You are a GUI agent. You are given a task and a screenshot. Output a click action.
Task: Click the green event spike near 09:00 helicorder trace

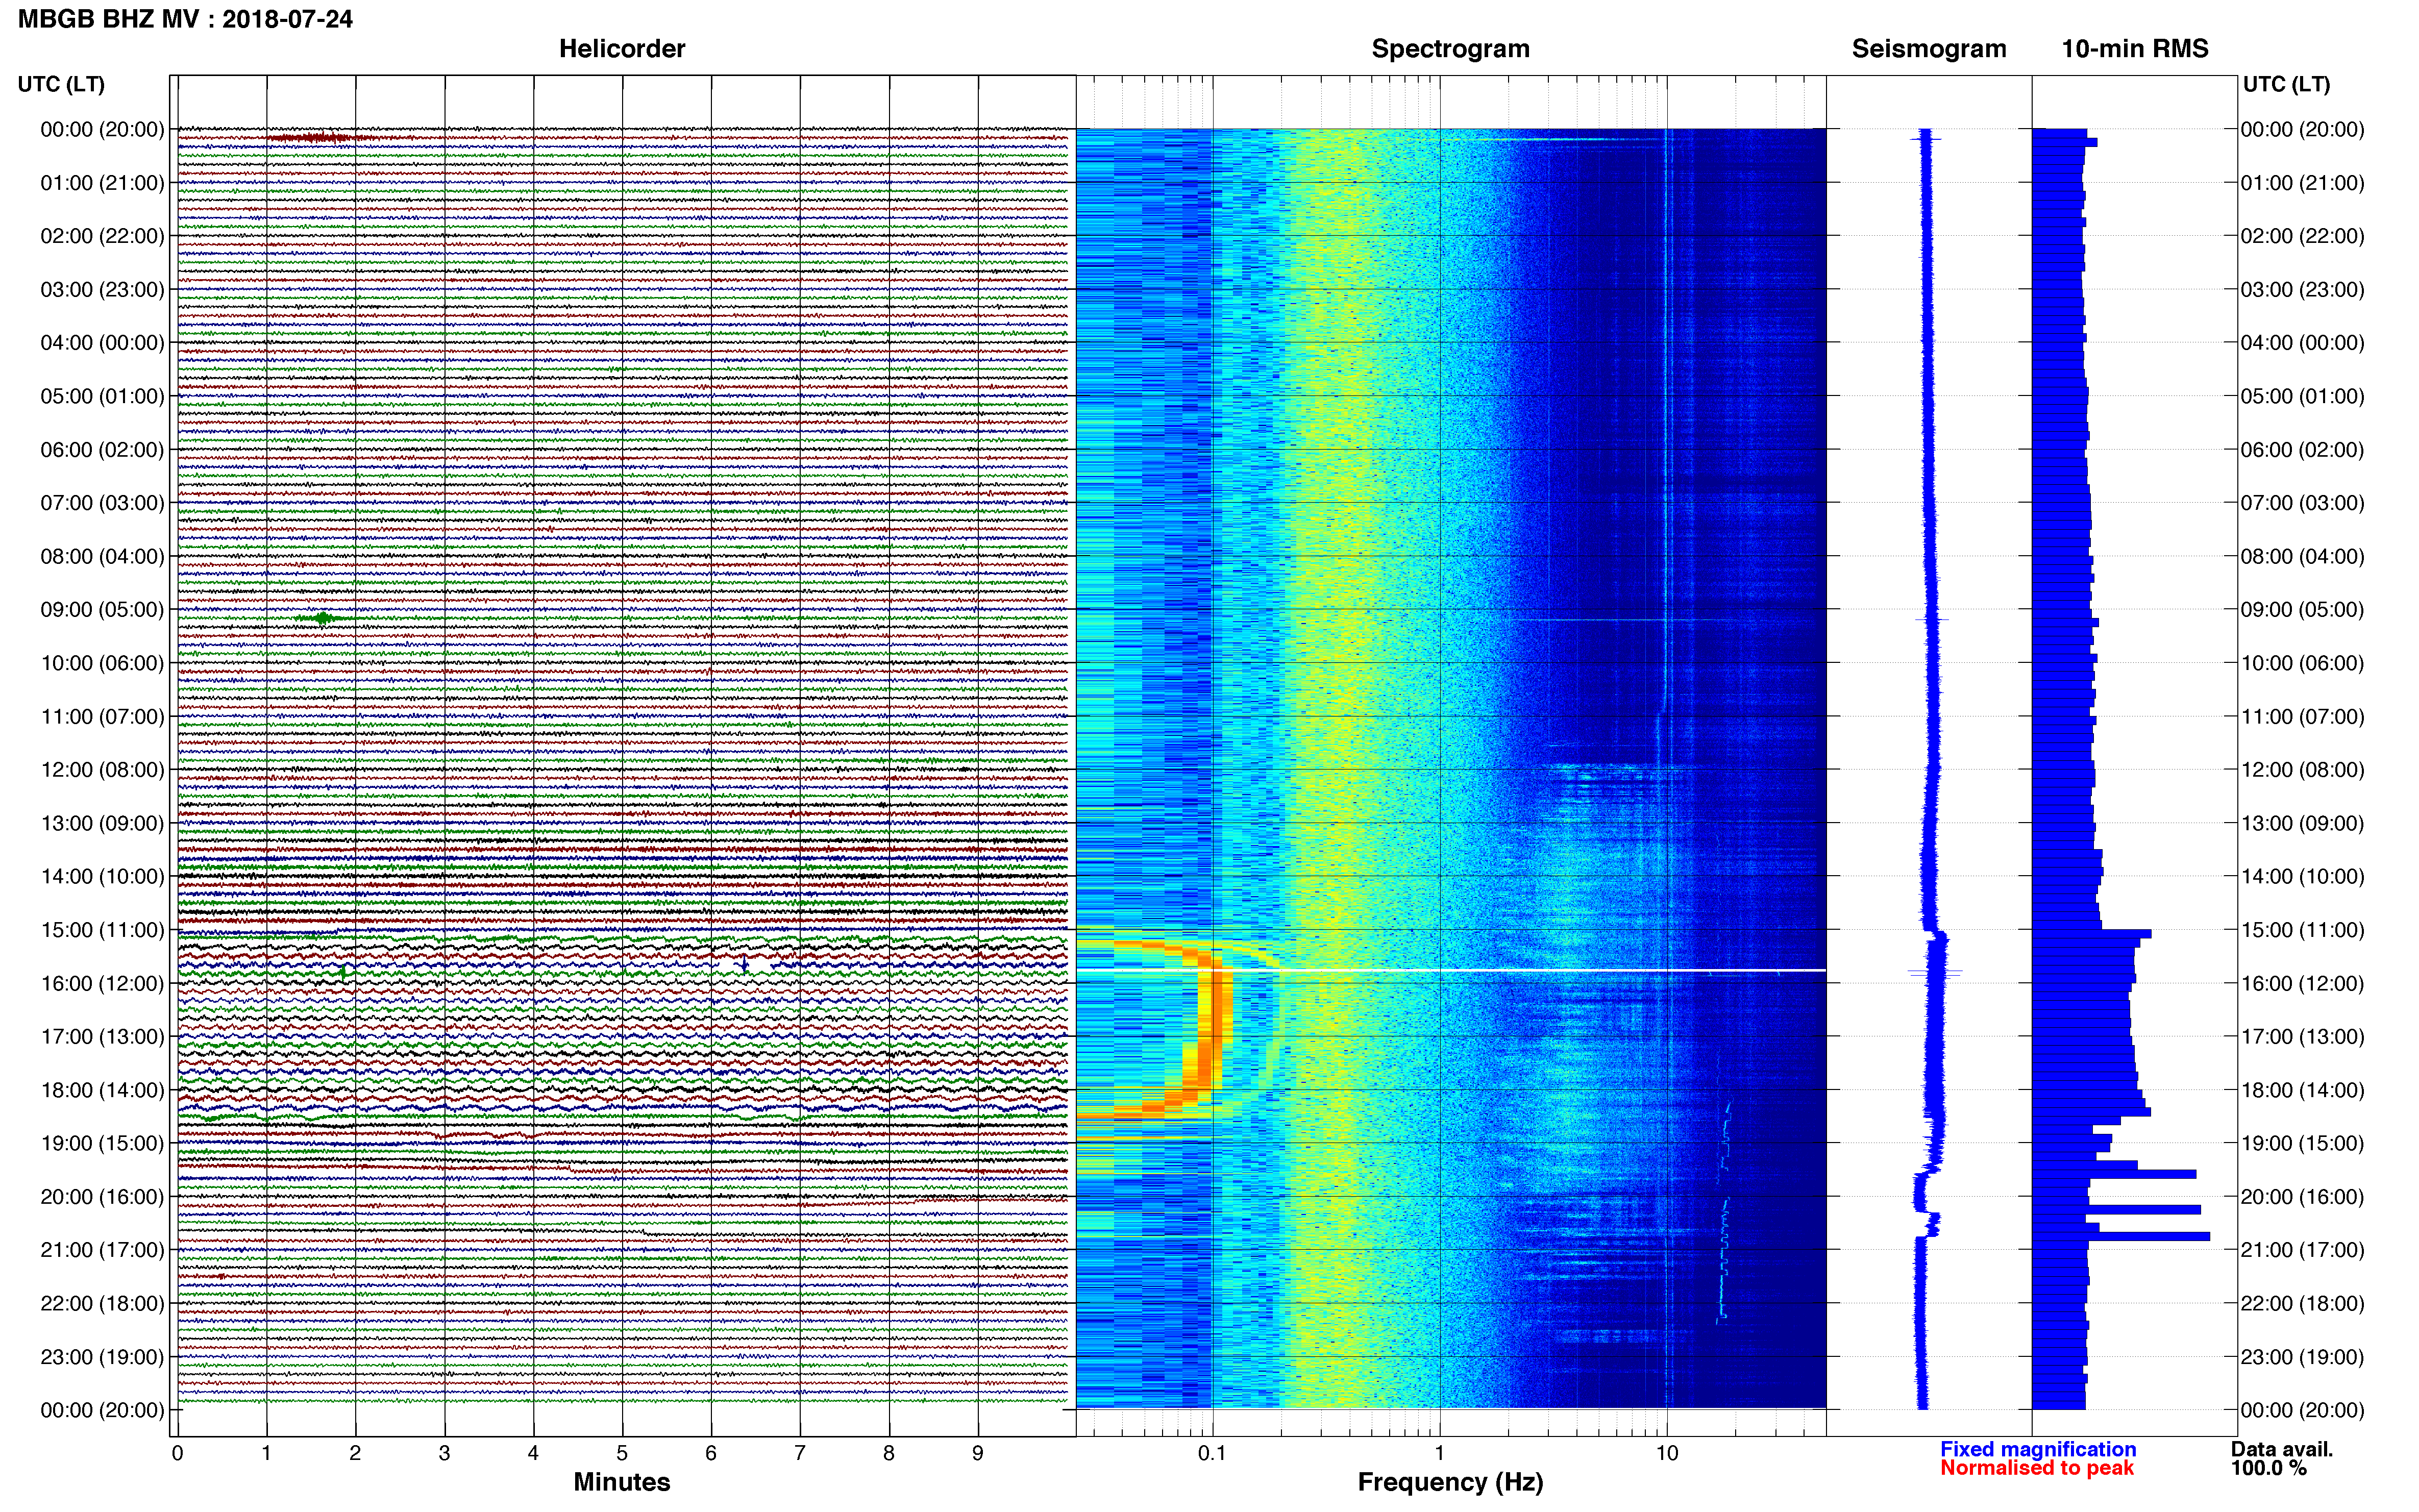point(322,618)
